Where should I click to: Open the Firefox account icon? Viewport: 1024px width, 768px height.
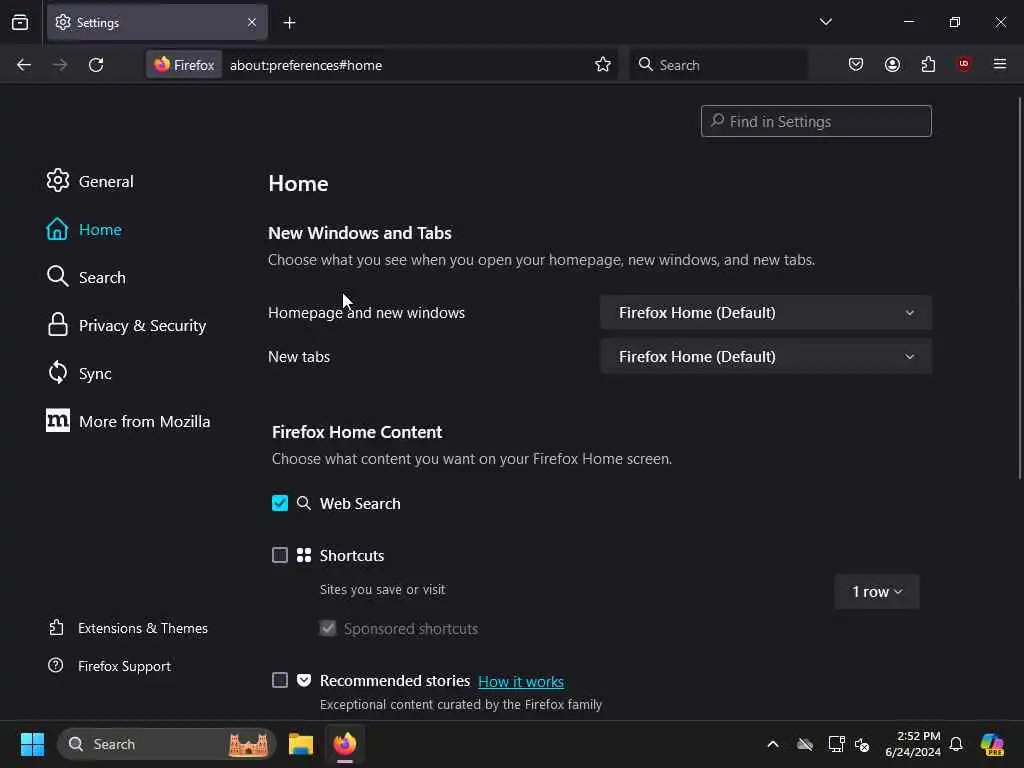892,65
